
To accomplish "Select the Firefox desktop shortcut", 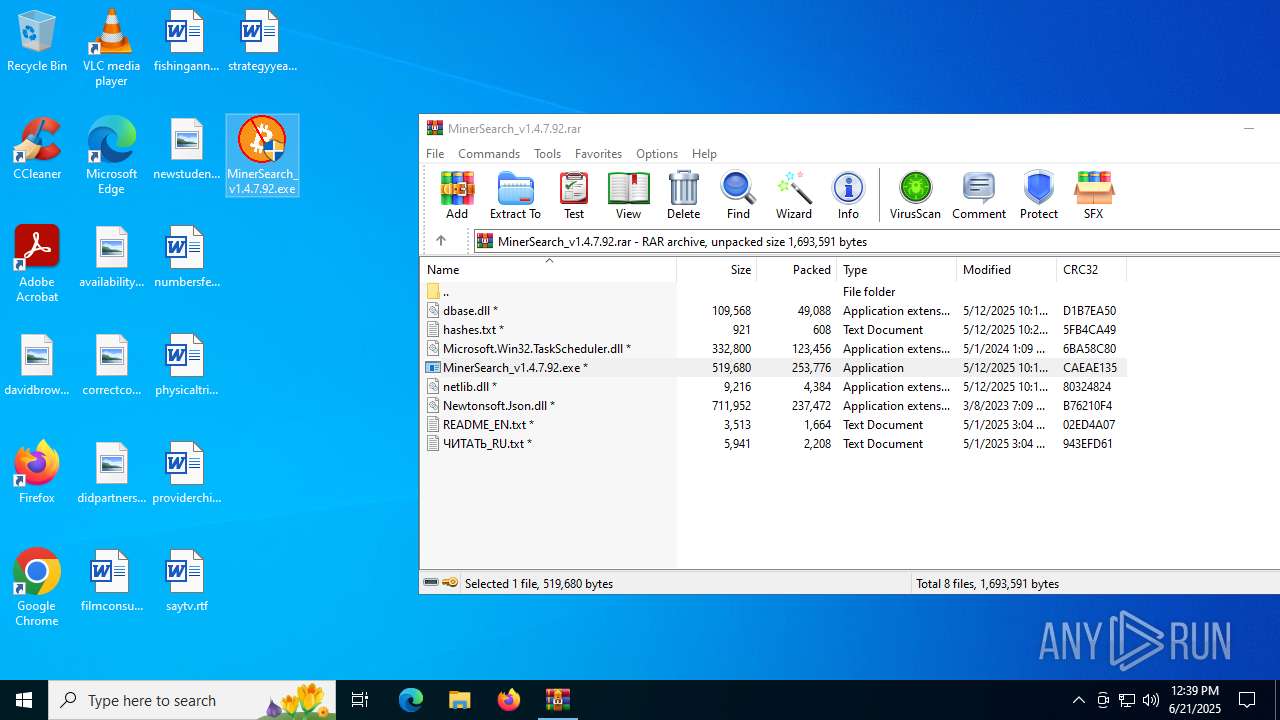I will [x=37, y=472].
